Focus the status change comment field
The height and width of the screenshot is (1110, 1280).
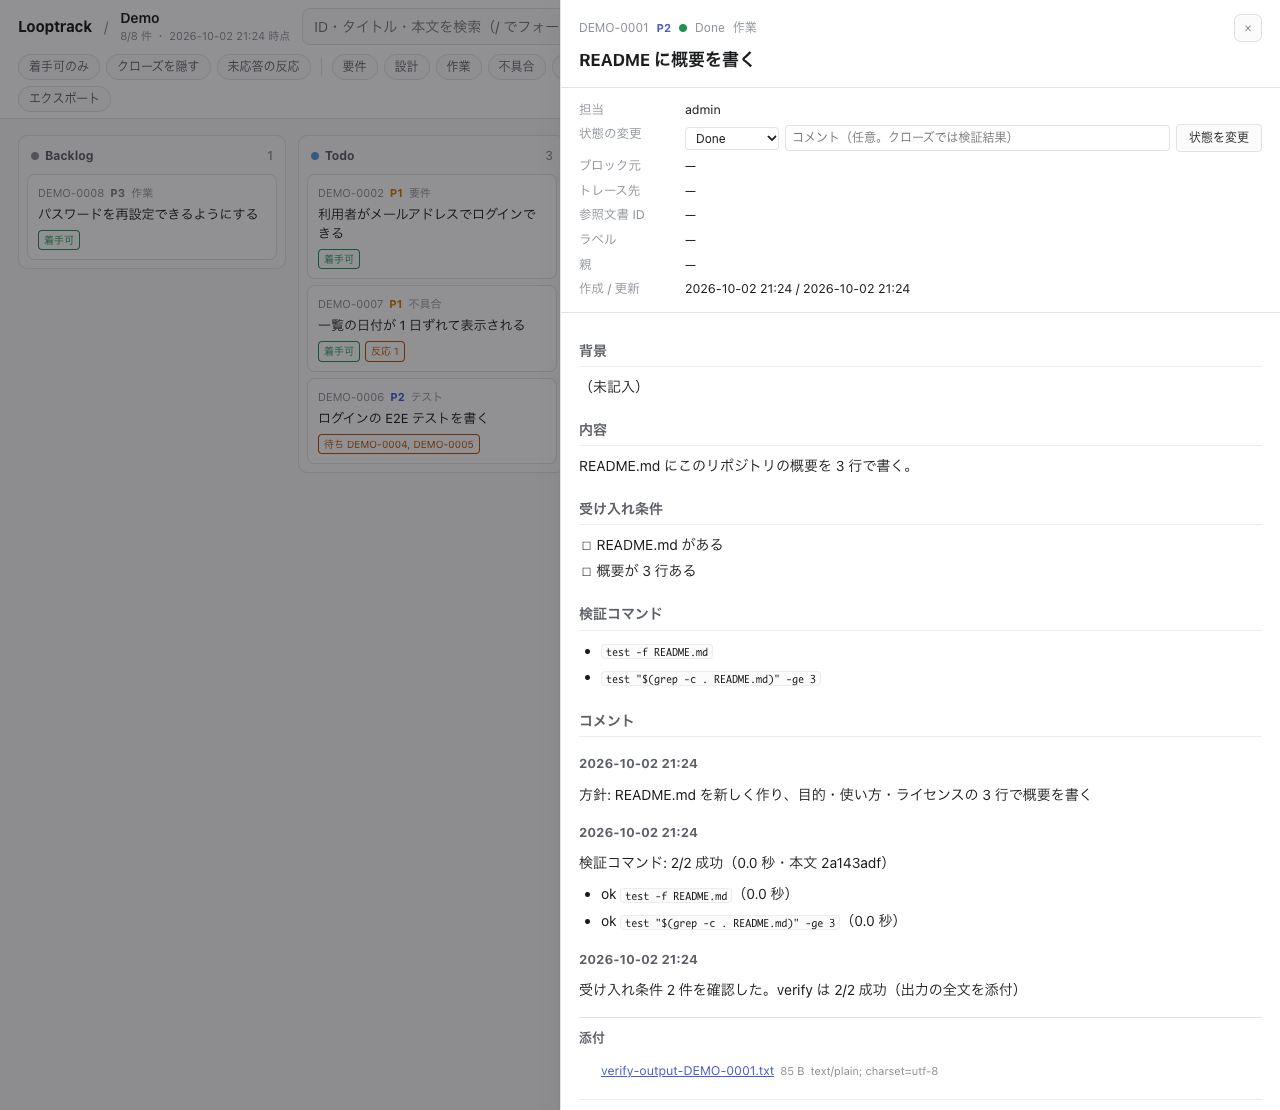pos(977,138)
